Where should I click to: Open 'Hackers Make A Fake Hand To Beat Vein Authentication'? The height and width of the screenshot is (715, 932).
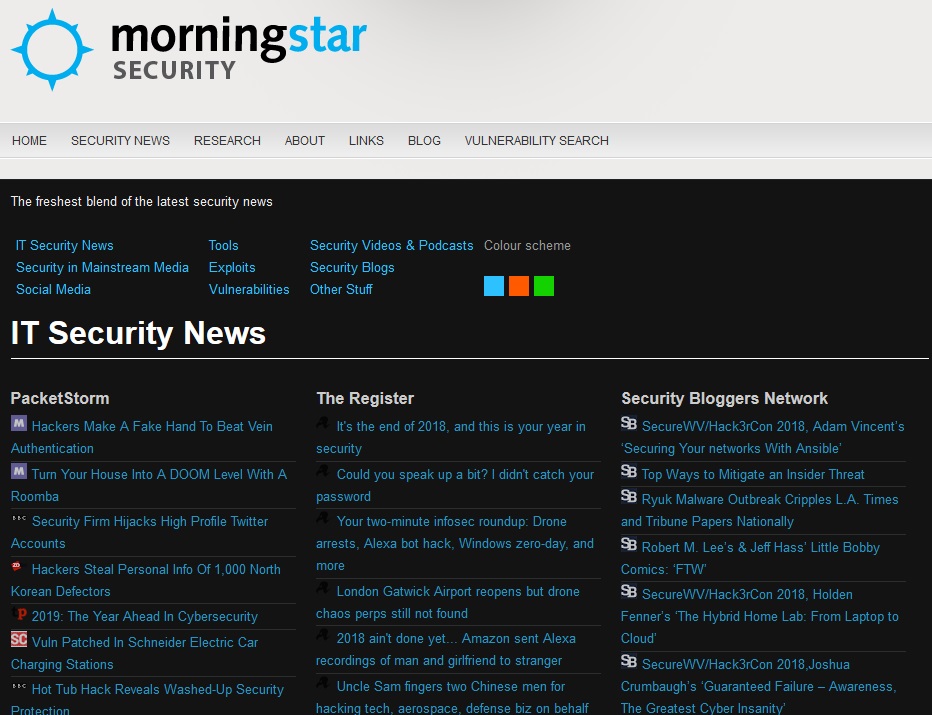point(142,437)
